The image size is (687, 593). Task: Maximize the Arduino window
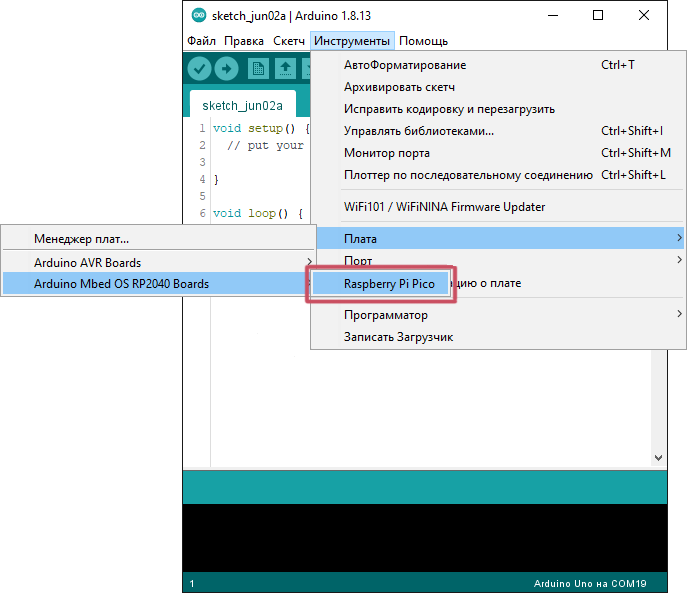tap(598, 15)
